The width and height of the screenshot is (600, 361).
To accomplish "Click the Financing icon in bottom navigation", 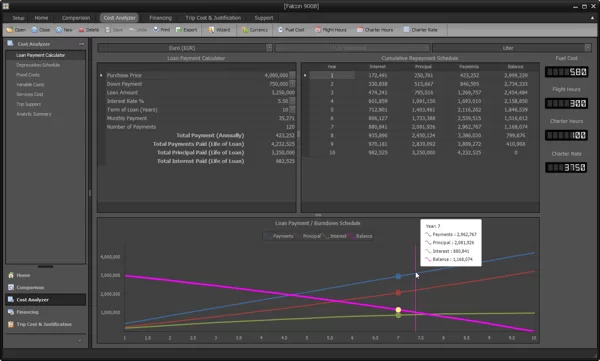I will [11, 312].
